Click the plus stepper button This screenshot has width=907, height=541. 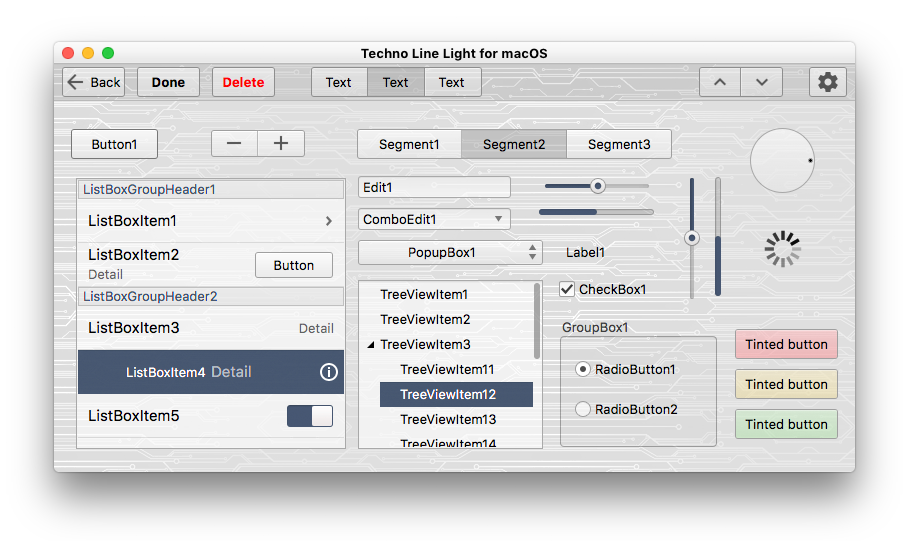click(281, 143)
